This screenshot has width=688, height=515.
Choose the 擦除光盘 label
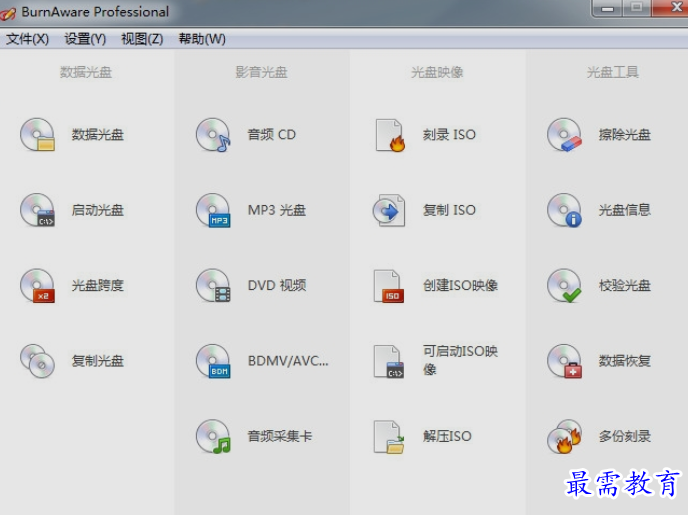tap(624, 135)
